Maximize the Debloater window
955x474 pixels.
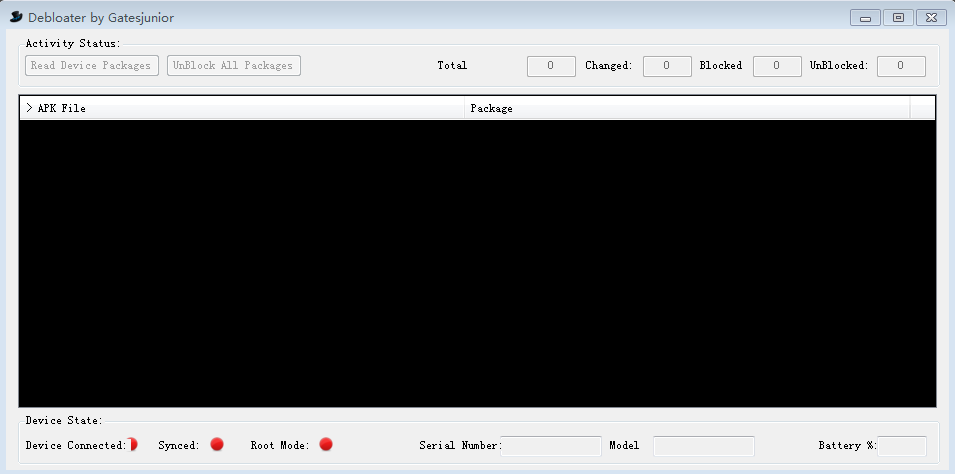898,17
